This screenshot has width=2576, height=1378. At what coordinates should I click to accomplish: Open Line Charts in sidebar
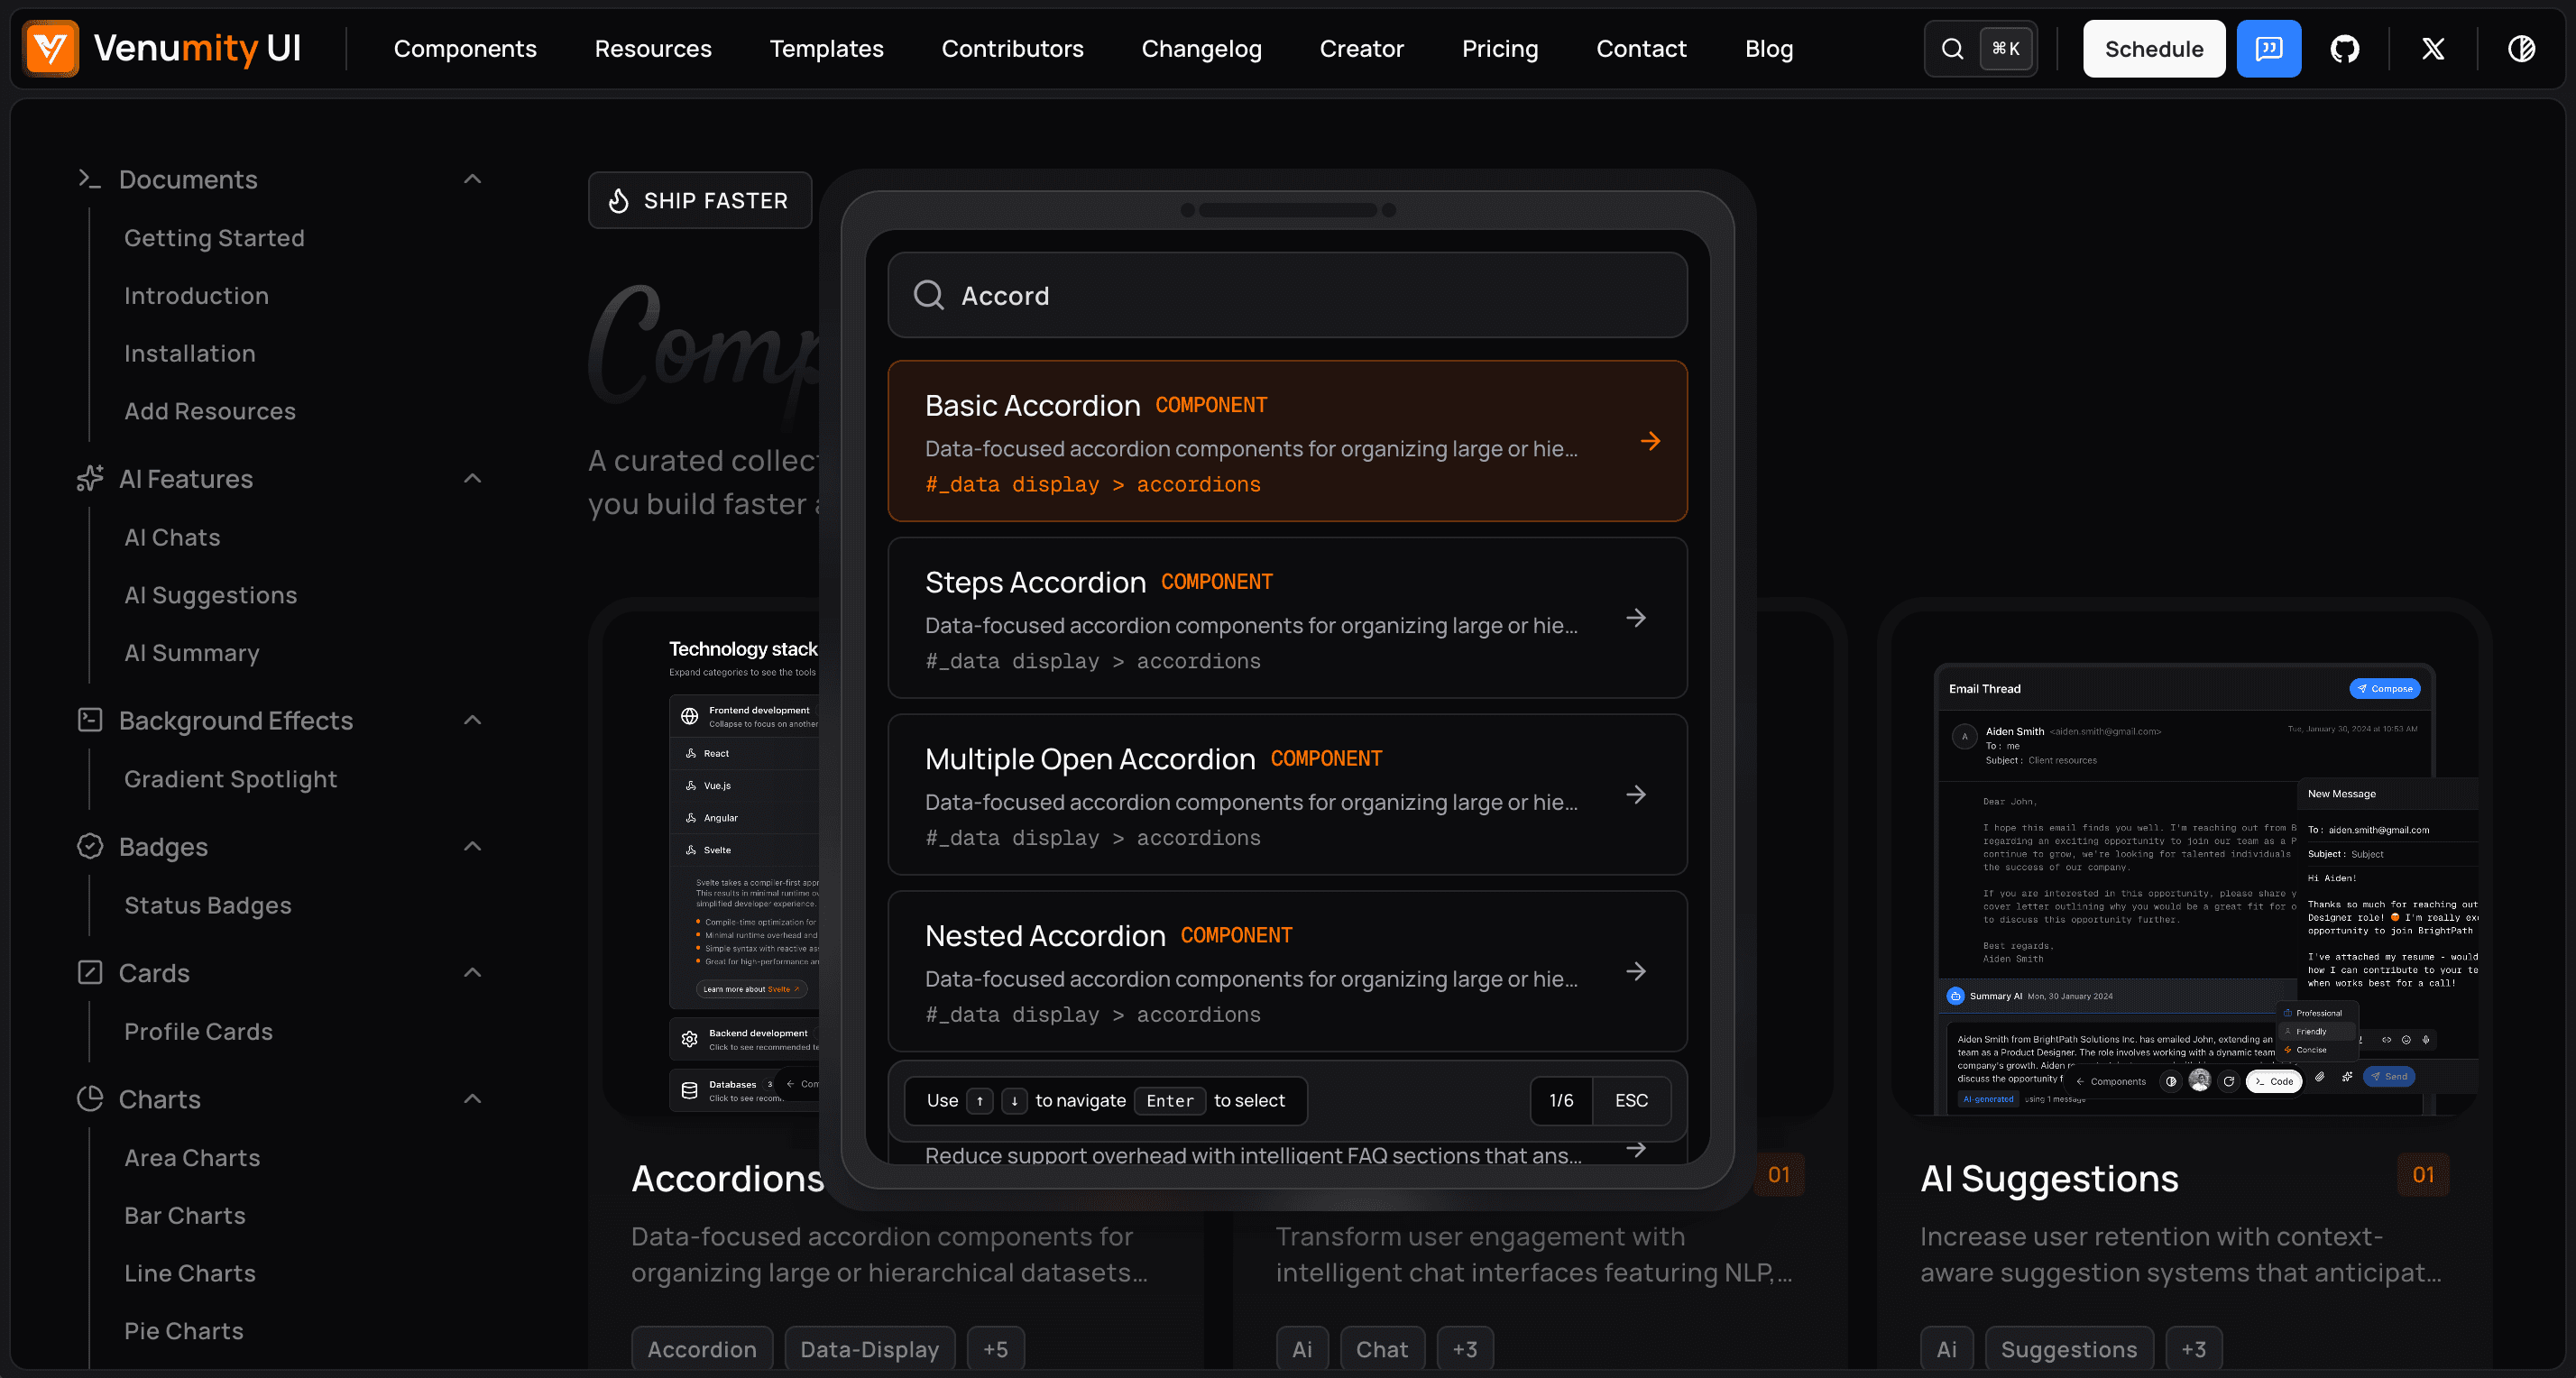tap(190, 1273)
